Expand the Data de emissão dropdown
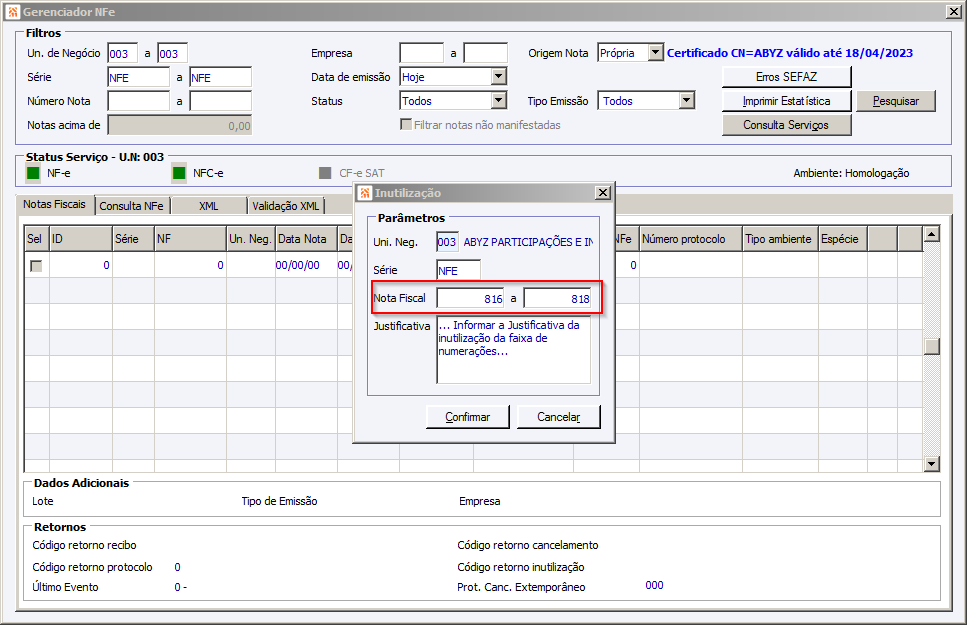Image resolution: width=967 pixels, height=625 pixels. tap(499, 77)
